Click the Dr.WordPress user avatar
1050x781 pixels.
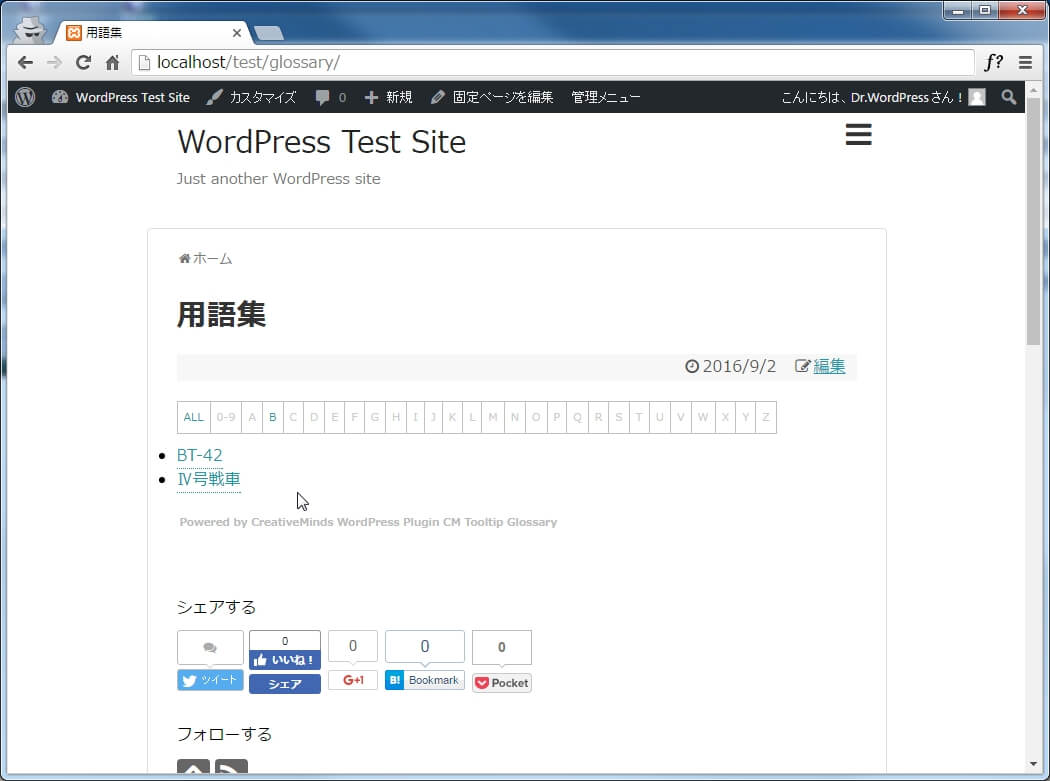point(976,97)
